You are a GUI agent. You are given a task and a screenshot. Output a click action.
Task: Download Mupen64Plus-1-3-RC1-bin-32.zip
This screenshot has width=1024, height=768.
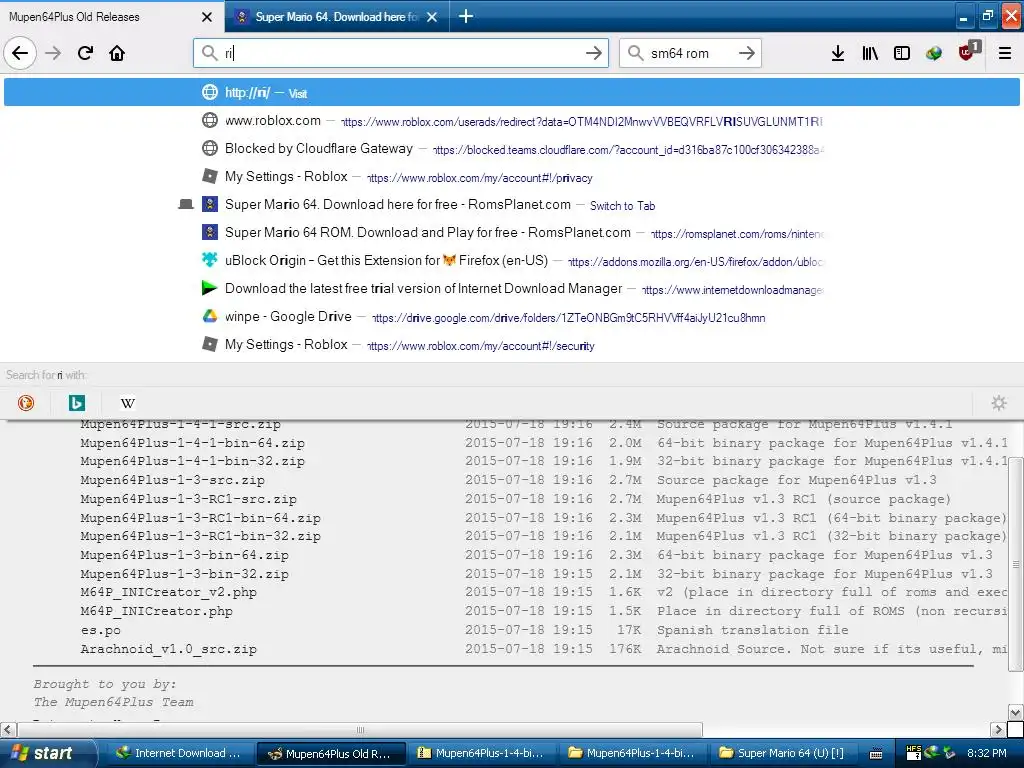pyautogui.click(x=200, y=536)
